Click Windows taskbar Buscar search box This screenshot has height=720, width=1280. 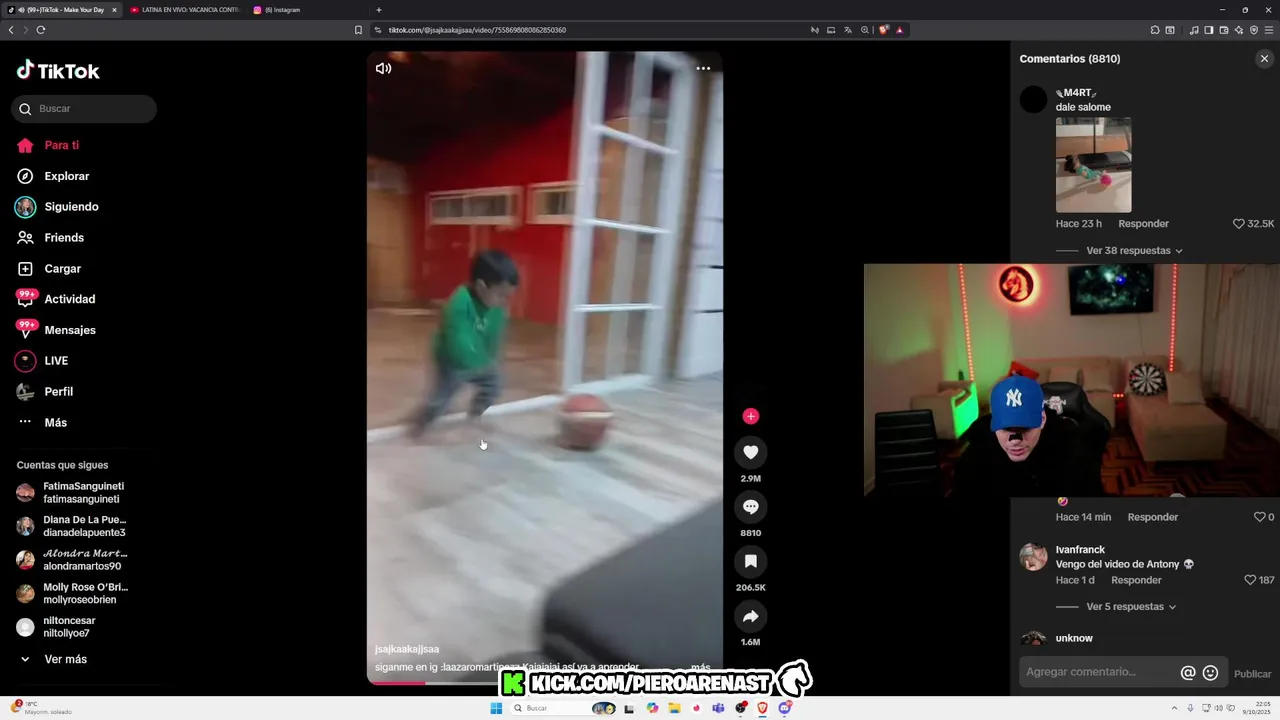(x=562, y=708)
